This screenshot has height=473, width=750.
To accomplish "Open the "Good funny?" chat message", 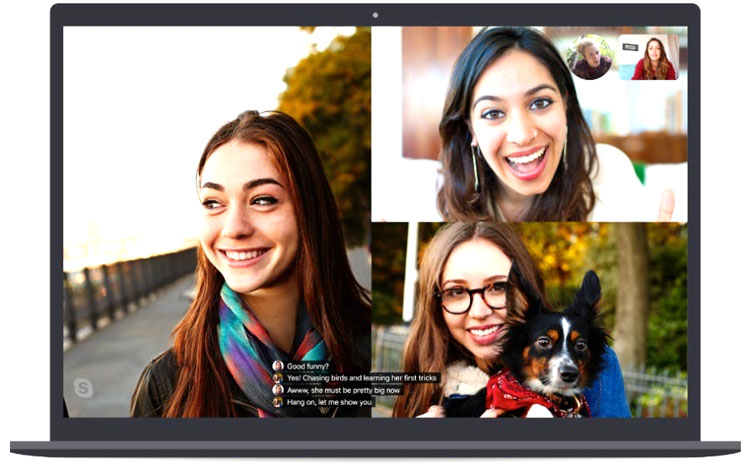I will [309, 366].
